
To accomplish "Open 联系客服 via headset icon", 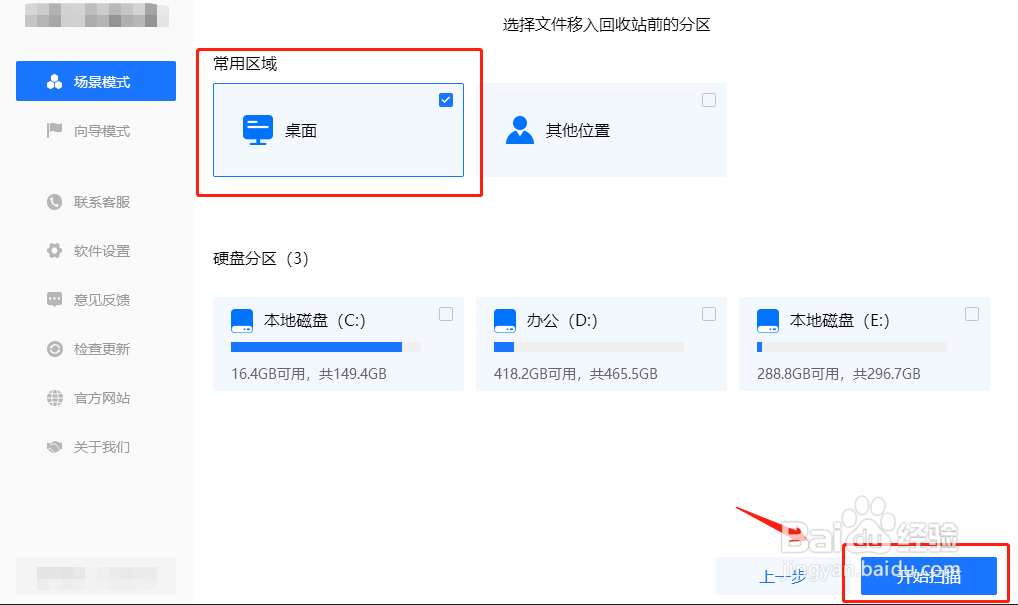I will (53, 202).
